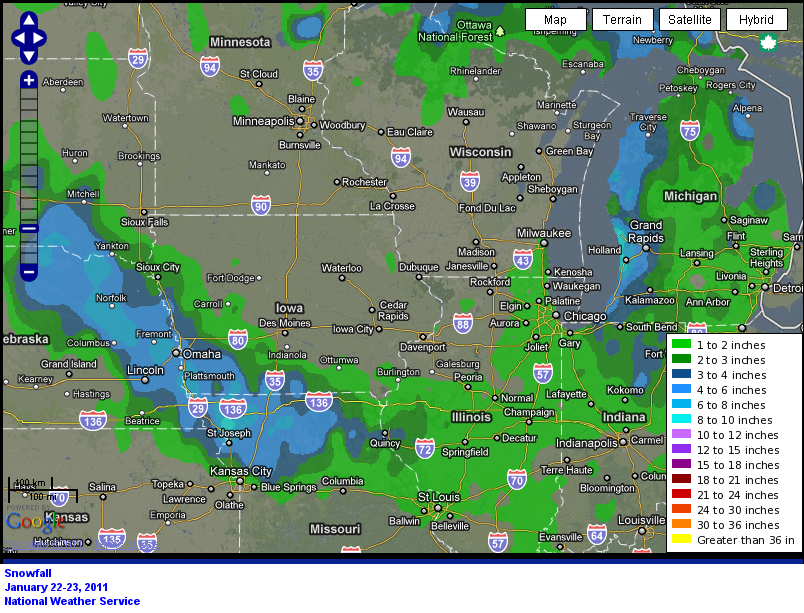Viewport: 804px width, 613px height.
Task: Click the I-35 shield near St Cloud
Action: click(x=313, y=71)
